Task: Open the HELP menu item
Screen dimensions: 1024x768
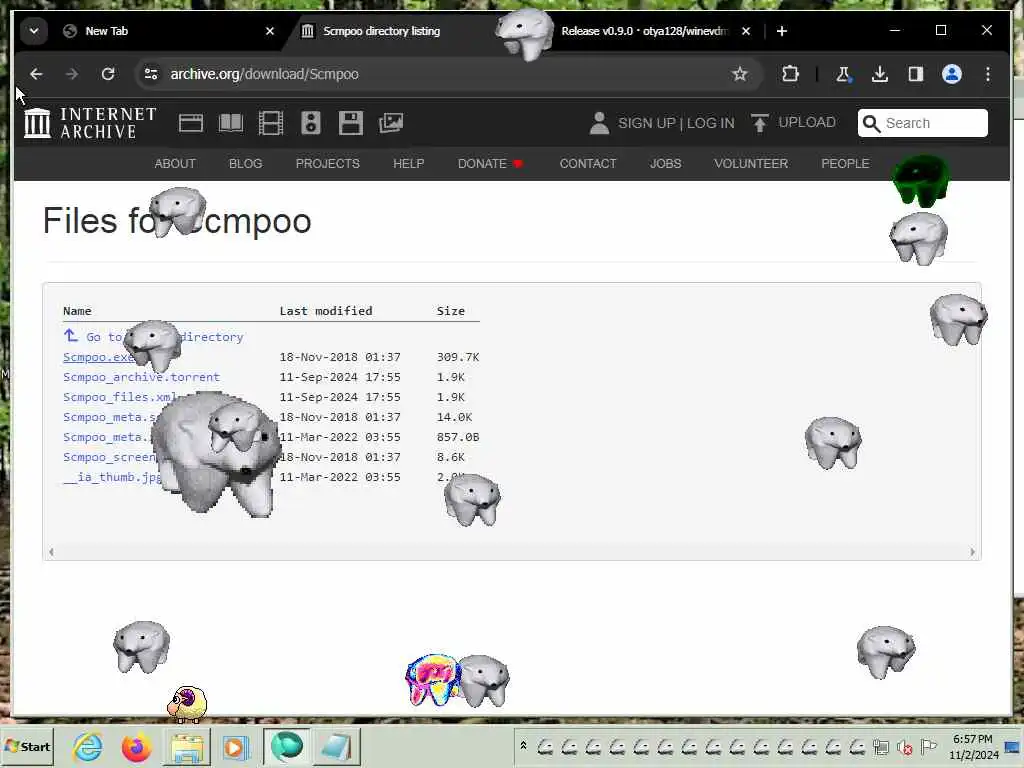Action: pyautogui.click(x=409, y=164)
